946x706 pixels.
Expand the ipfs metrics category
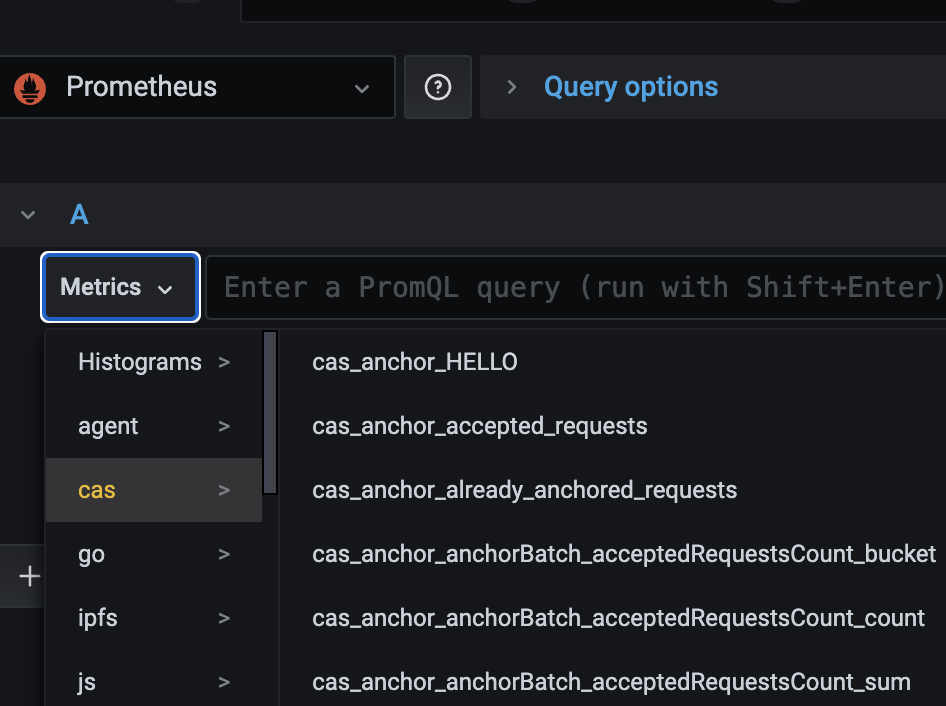(x=154, y=618)
